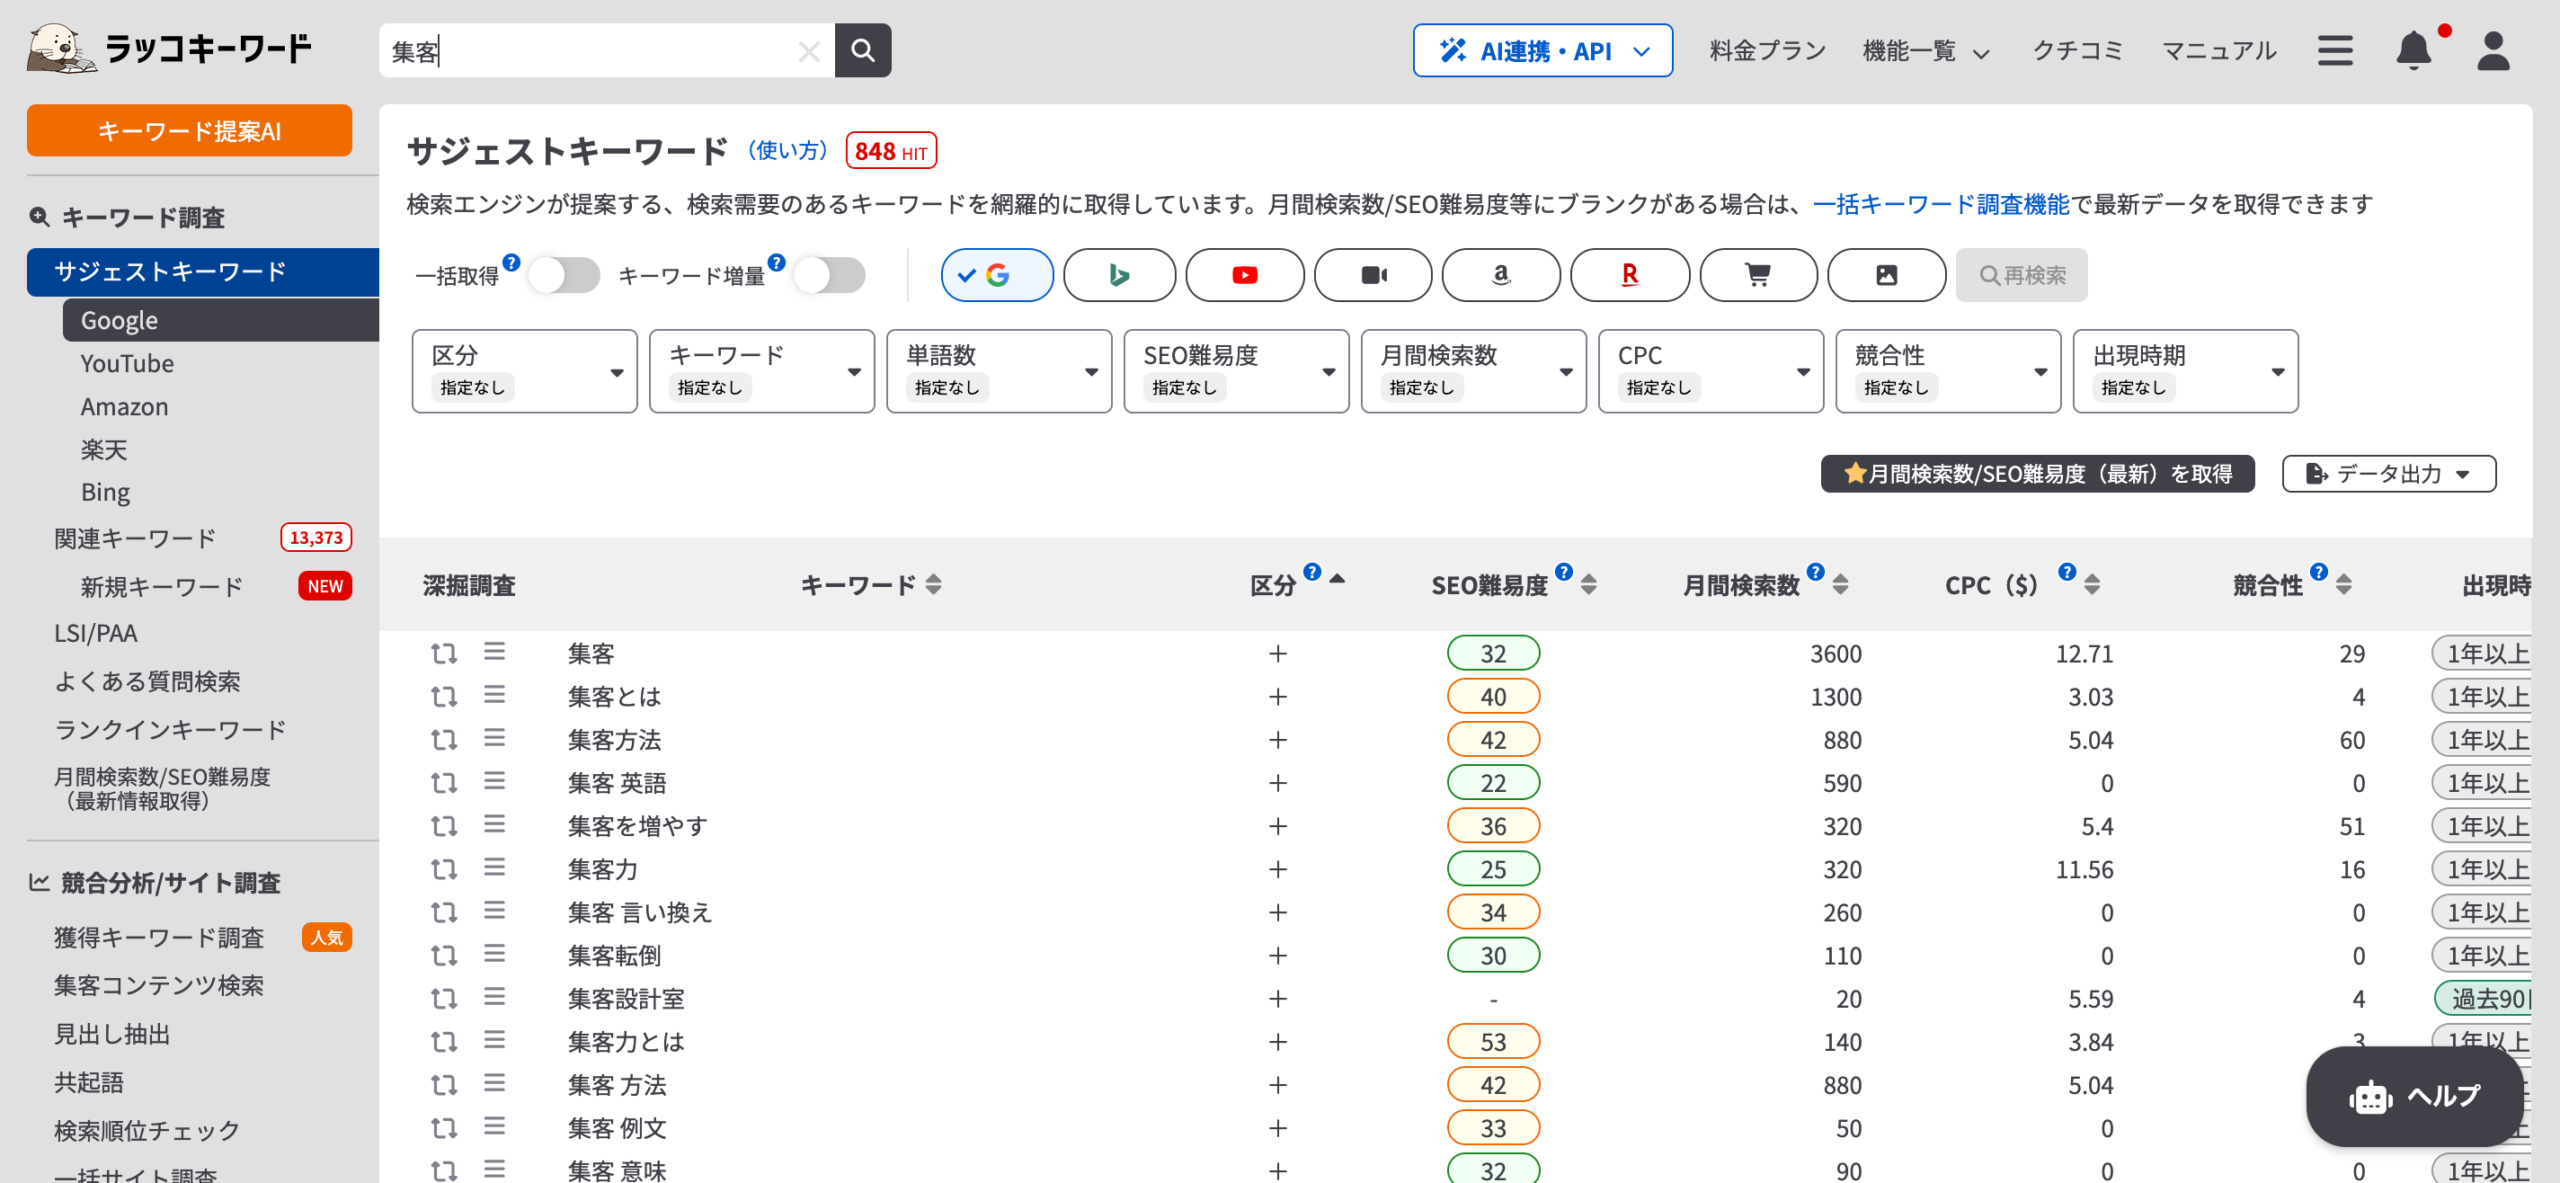
Task: Select Bing in the sidebar
Action: point(105,492)
